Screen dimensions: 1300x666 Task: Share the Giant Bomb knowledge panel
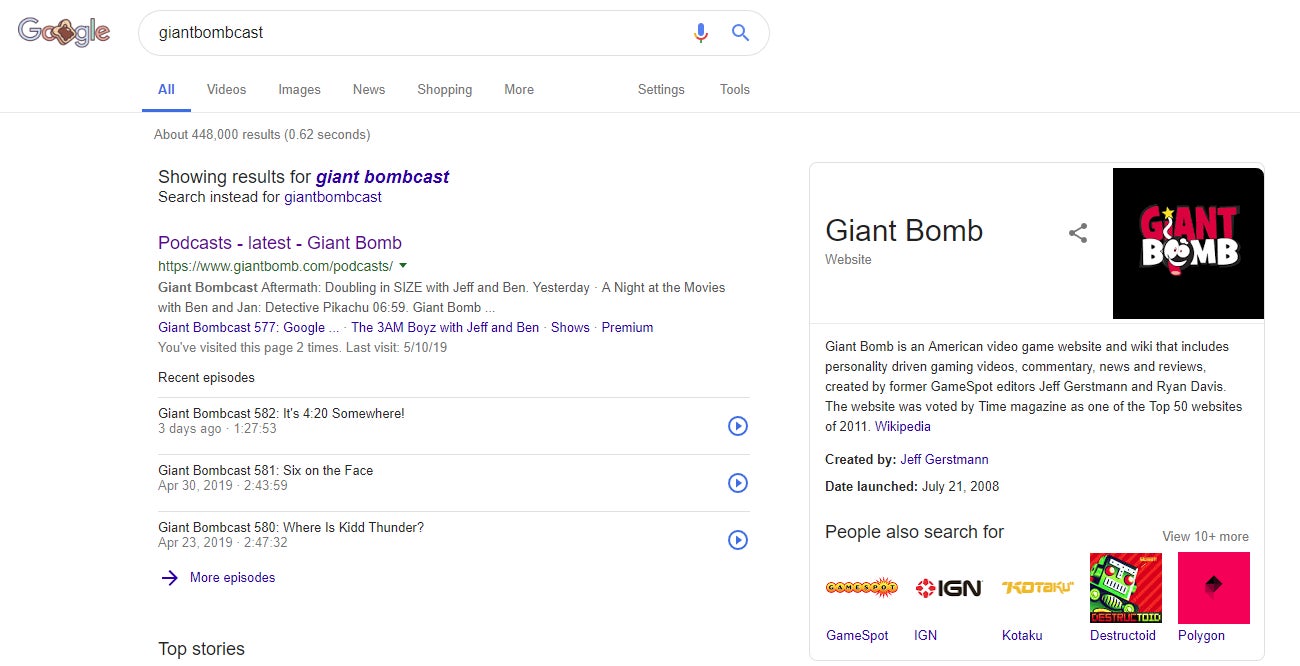point(1077,234)
